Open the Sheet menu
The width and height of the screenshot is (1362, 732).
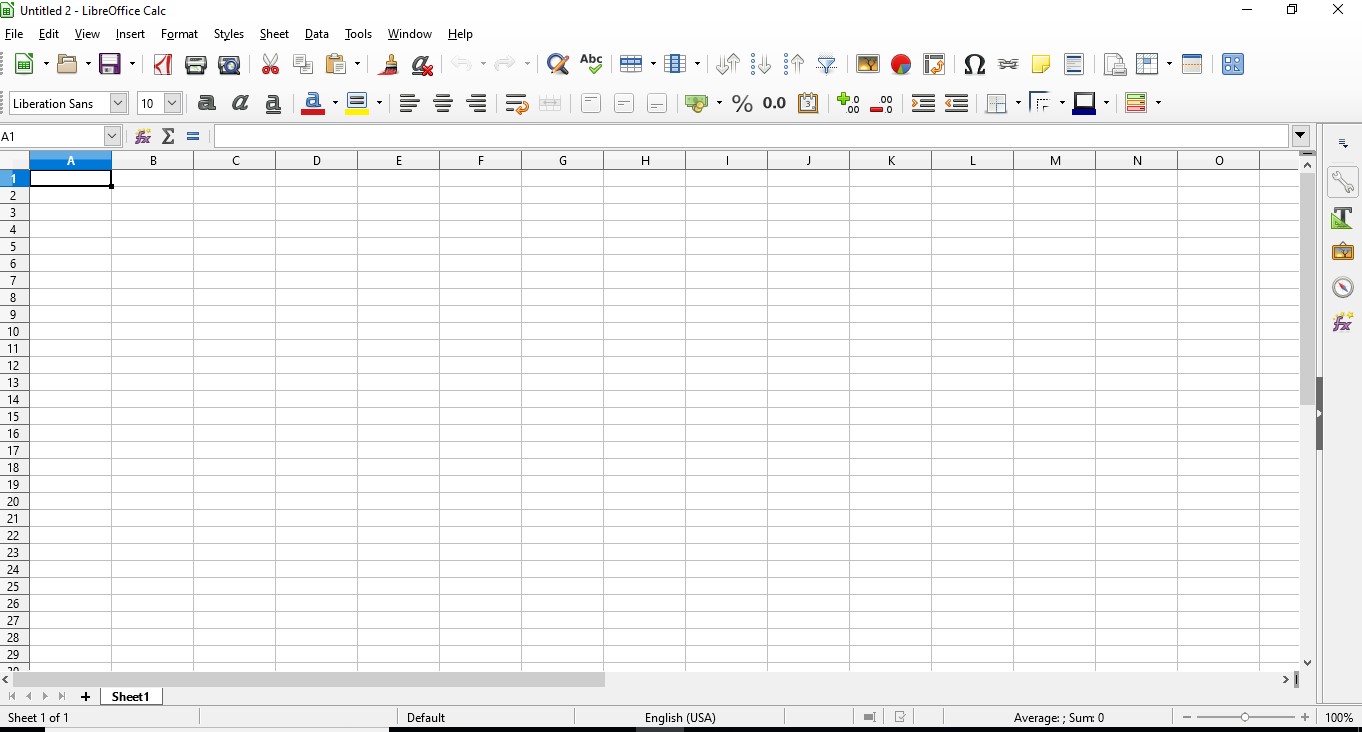click(x=274, y=34)
